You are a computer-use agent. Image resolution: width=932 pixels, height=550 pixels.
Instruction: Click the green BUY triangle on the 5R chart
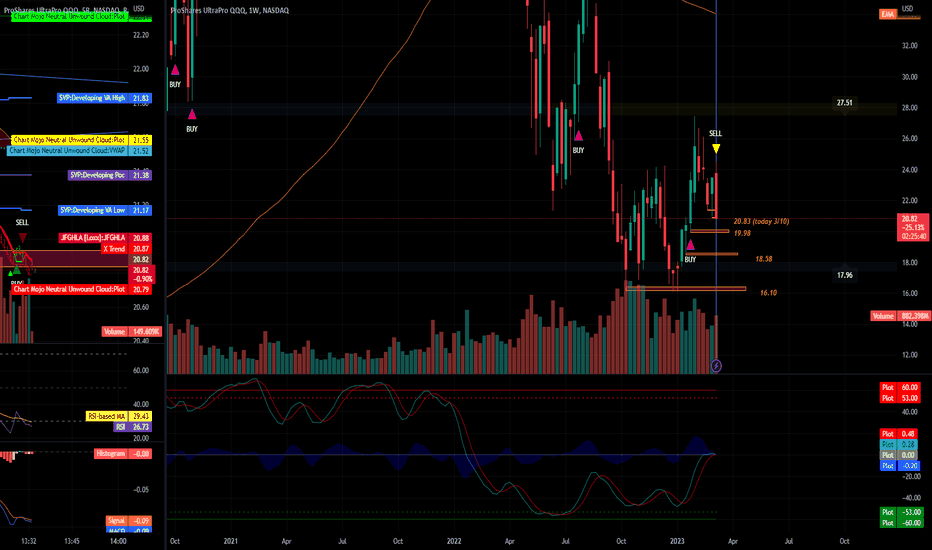point(17,271)
